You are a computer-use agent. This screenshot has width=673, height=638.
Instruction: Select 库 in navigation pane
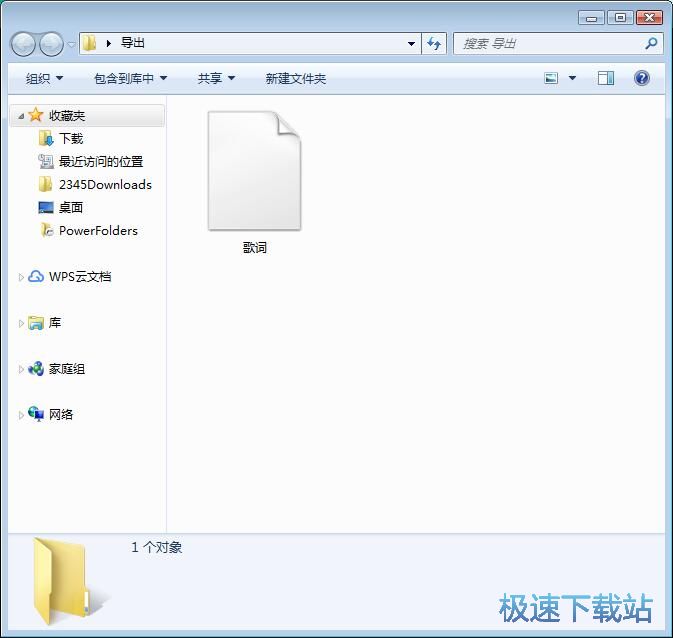point(55,323)
